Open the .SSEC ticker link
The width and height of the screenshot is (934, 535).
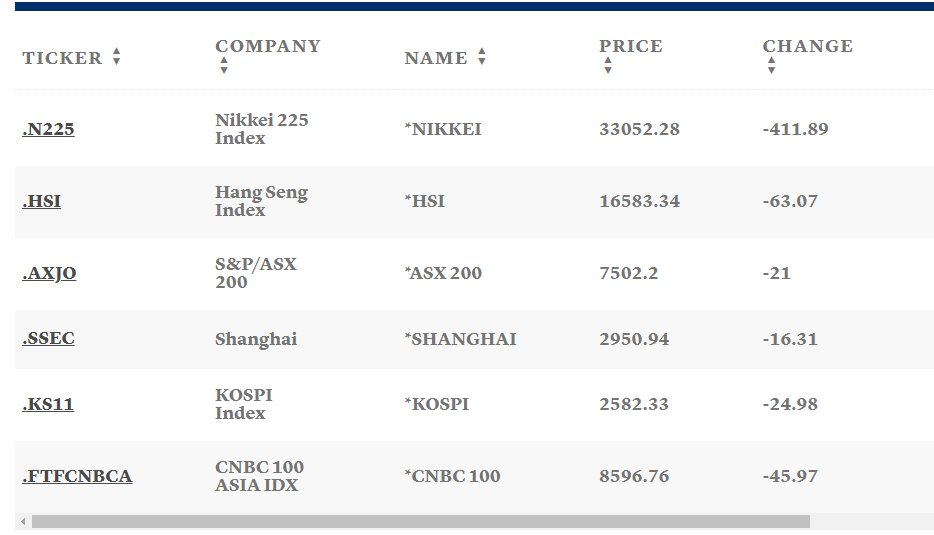(x=48, y=338)
